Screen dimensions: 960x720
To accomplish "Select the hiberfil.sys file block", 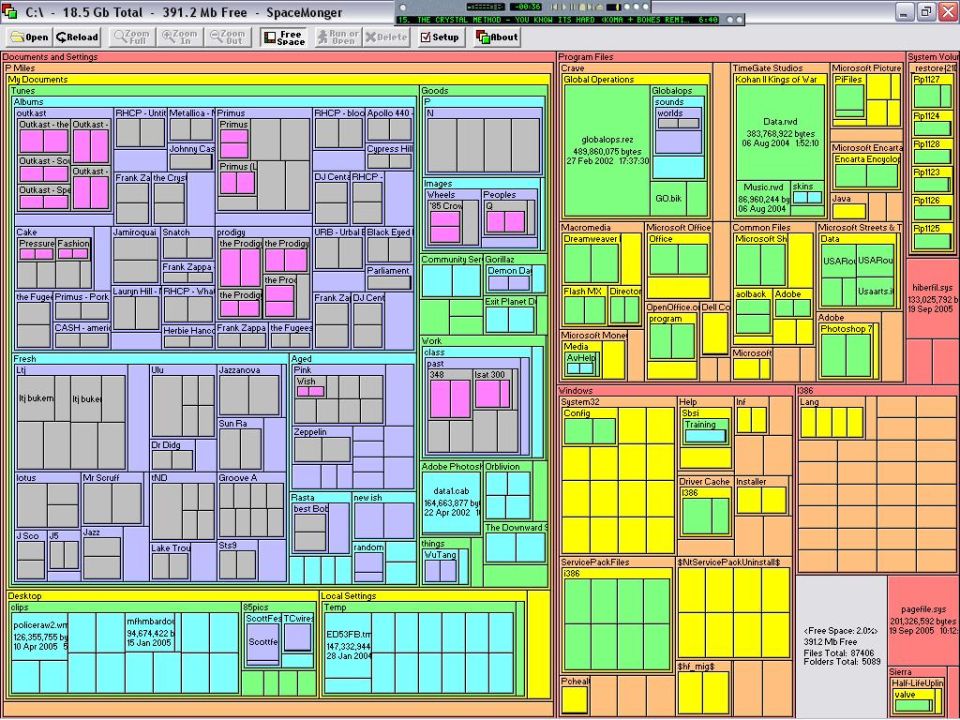I will [x=932, y=298].
